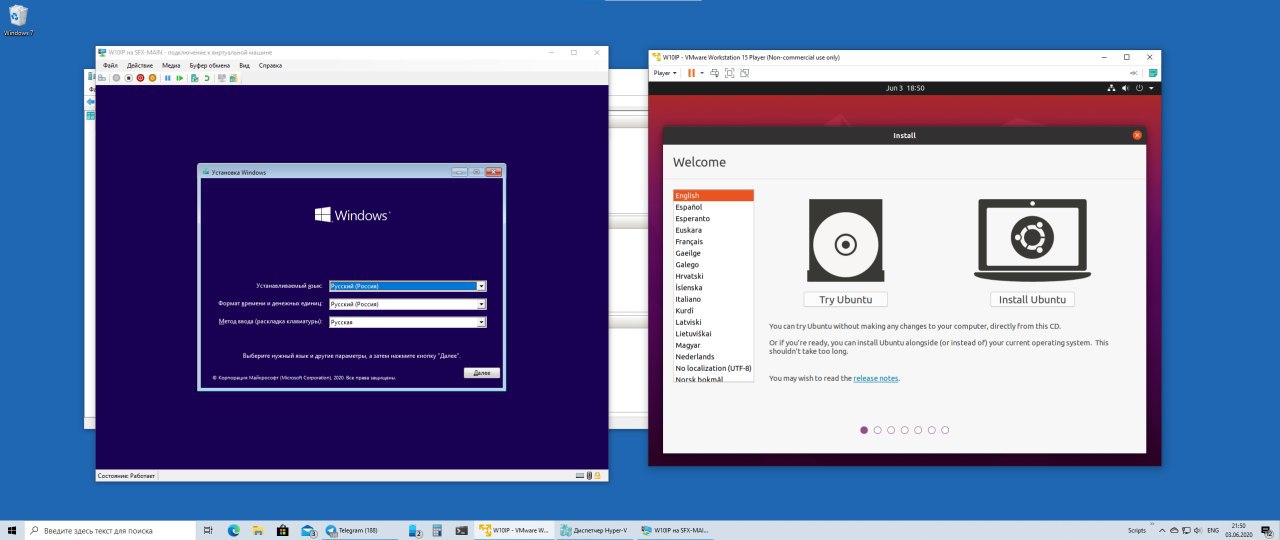Open the Медиа menu
Screen dimensions: 1280x540
(x=171, y=65)
